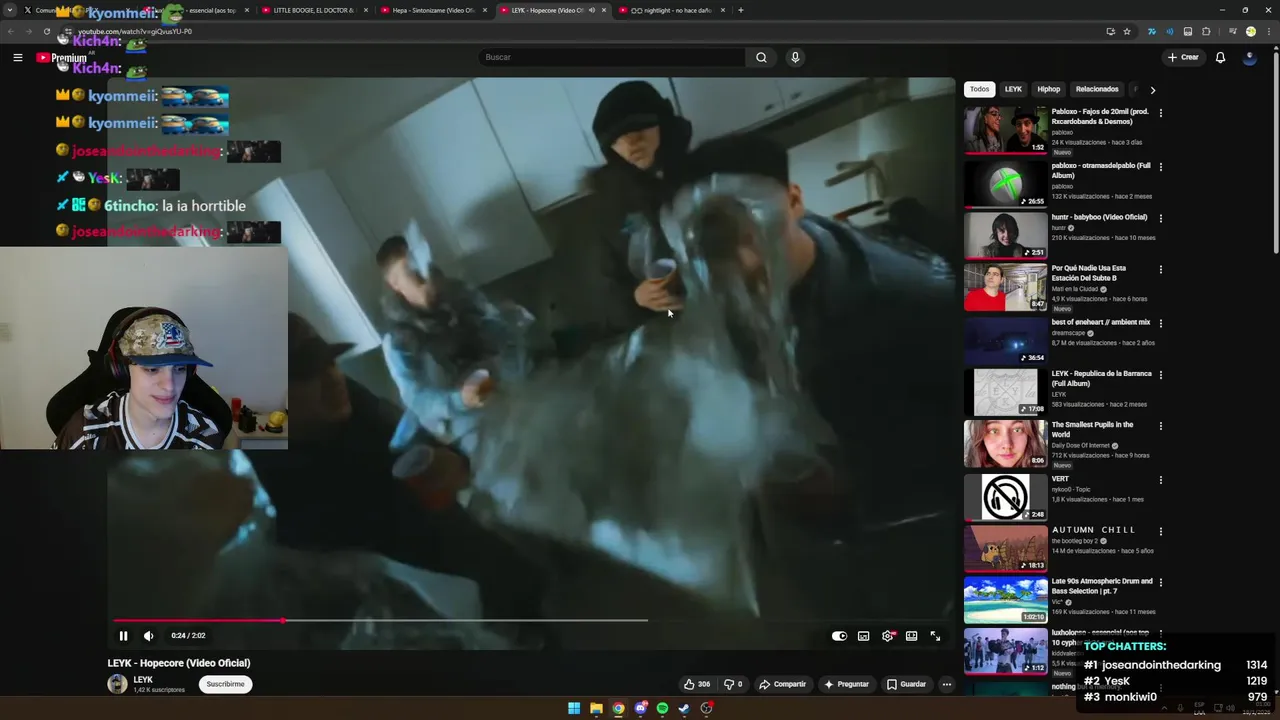Open more actions ellipsis below video
This screenshot has width=1280, height=720.
click(946, 684)
